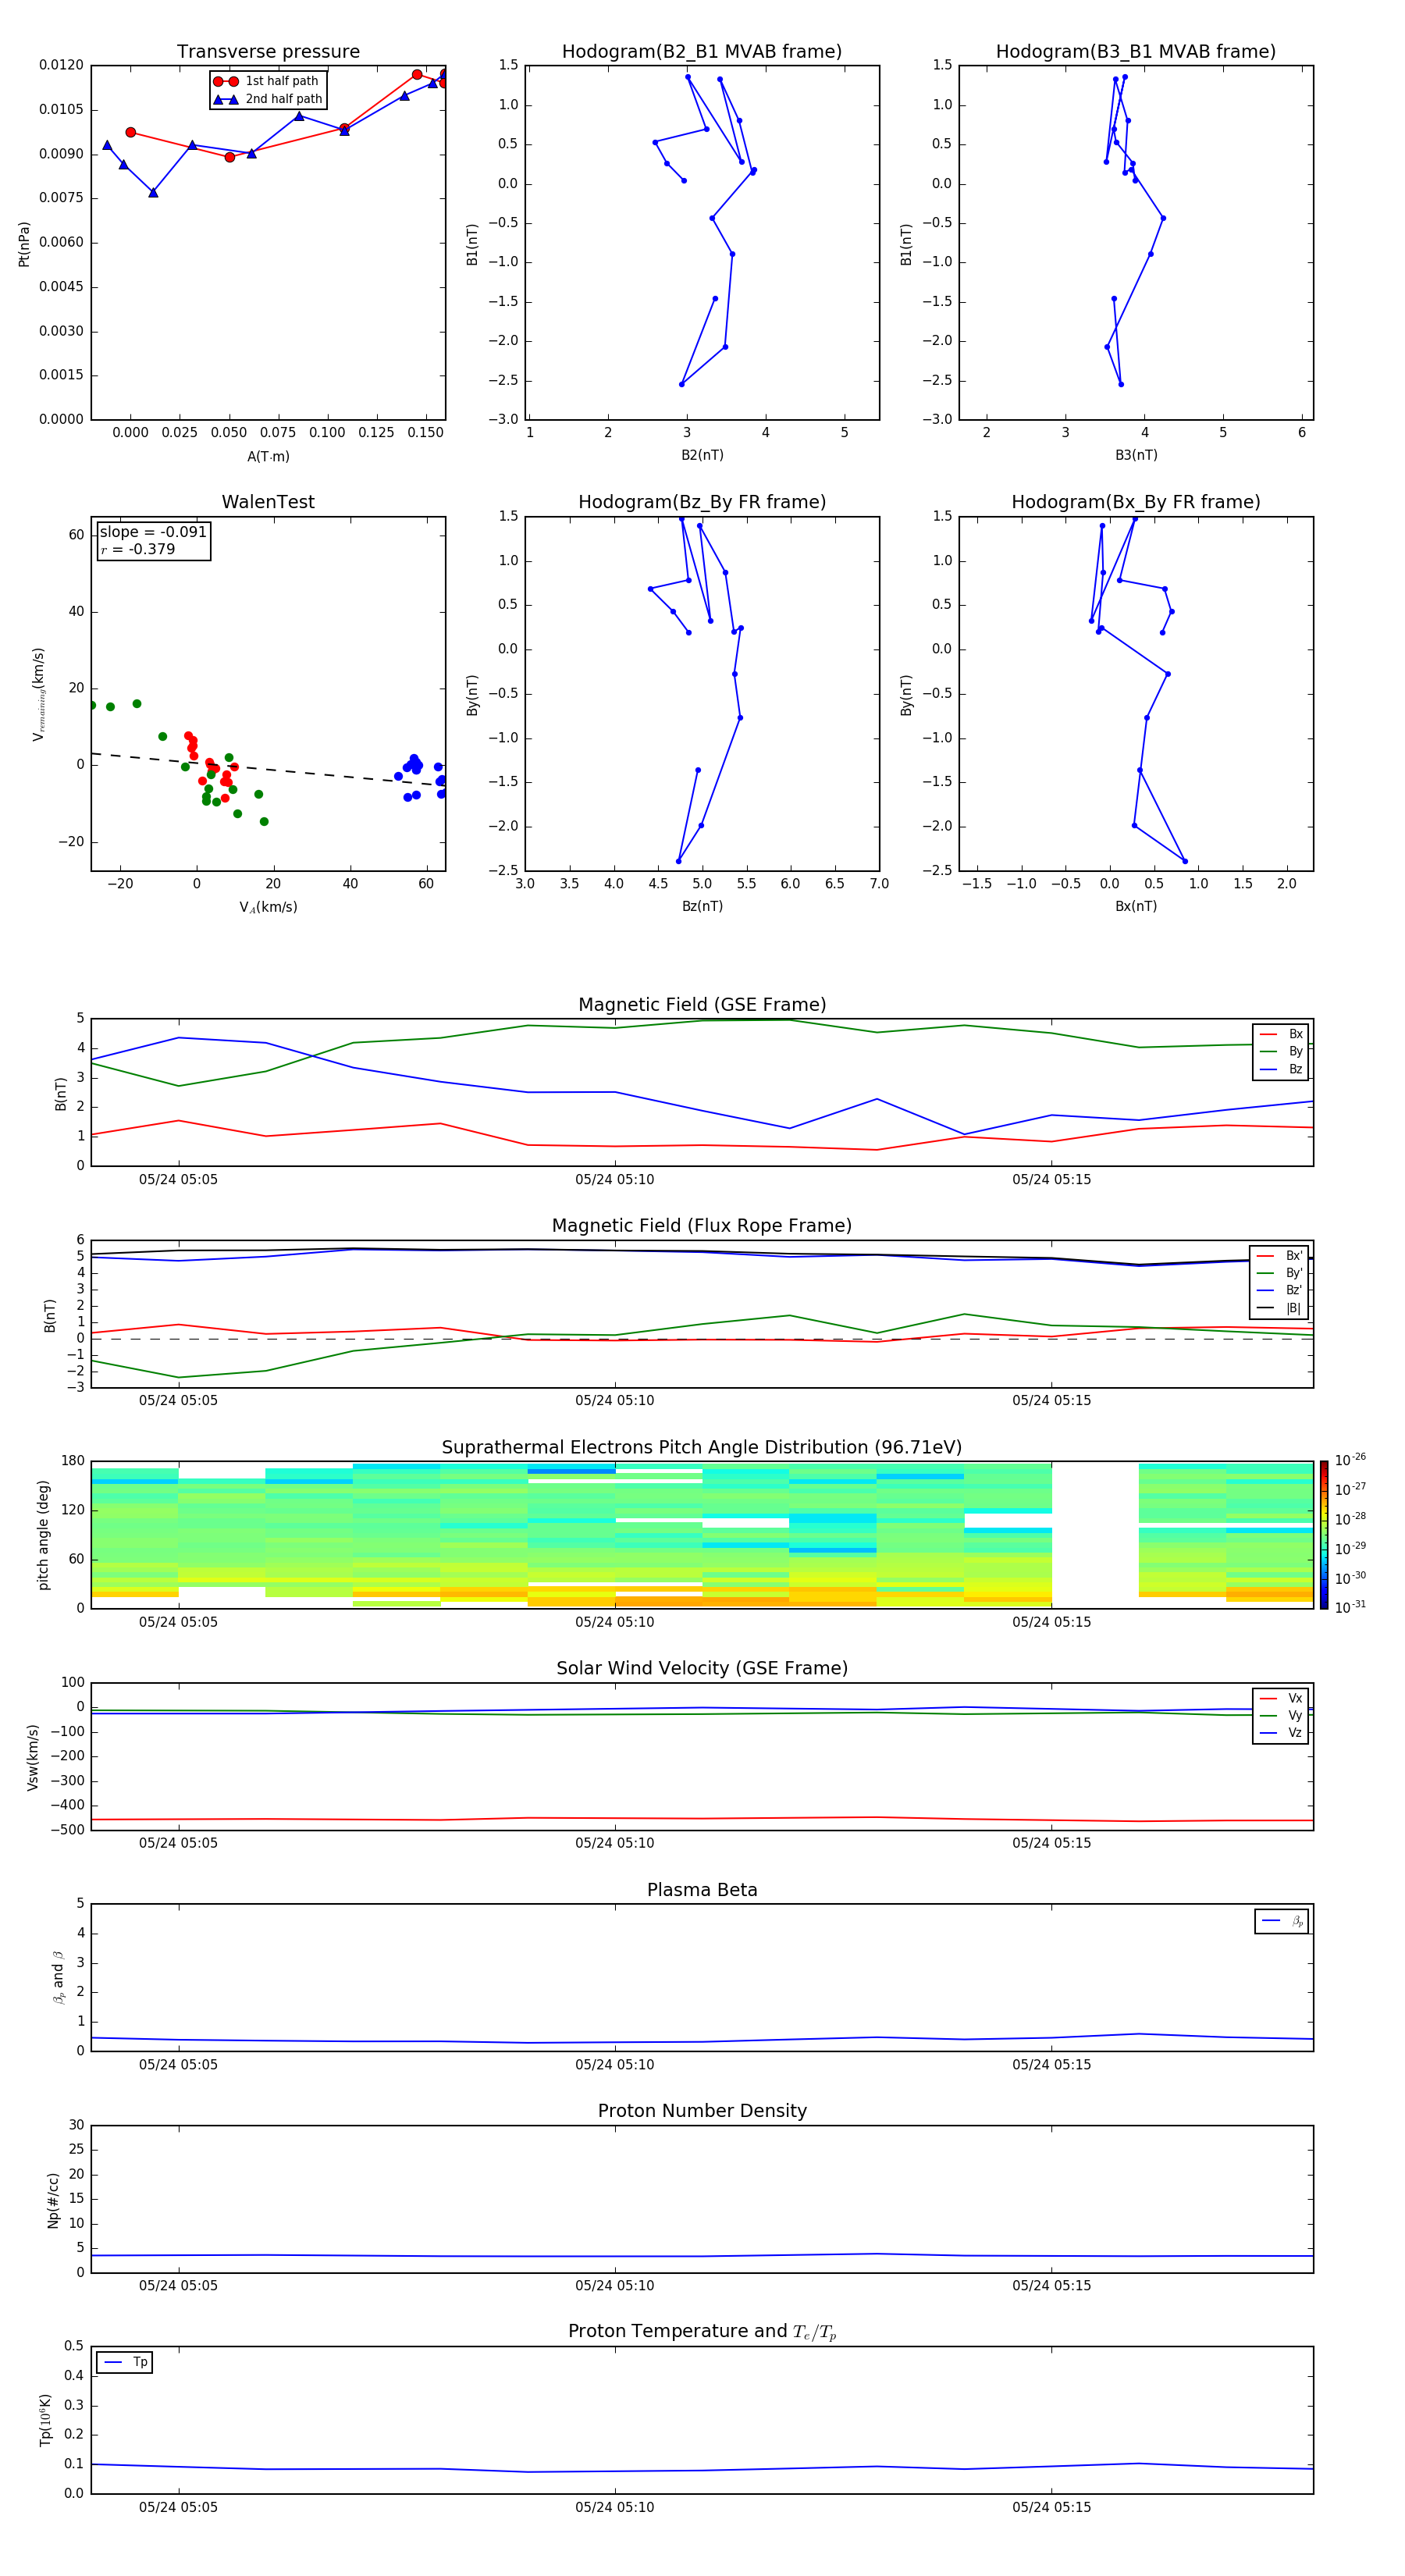
Task: Click the 'Np(#/cc)' y-axis label
Action: coord(53,2200)
